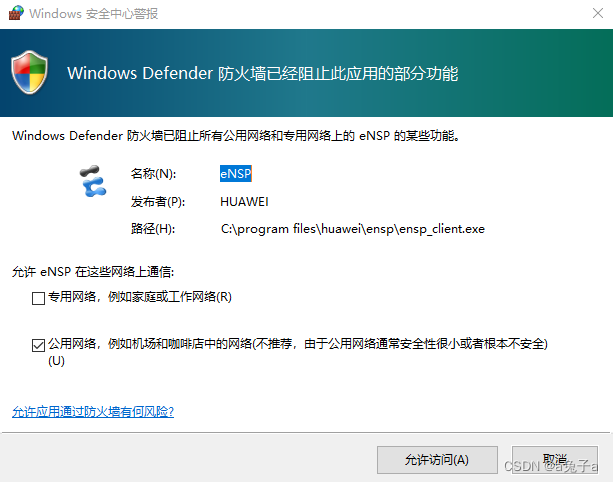Click the Windows Defender shield icon

pos(30,72)
